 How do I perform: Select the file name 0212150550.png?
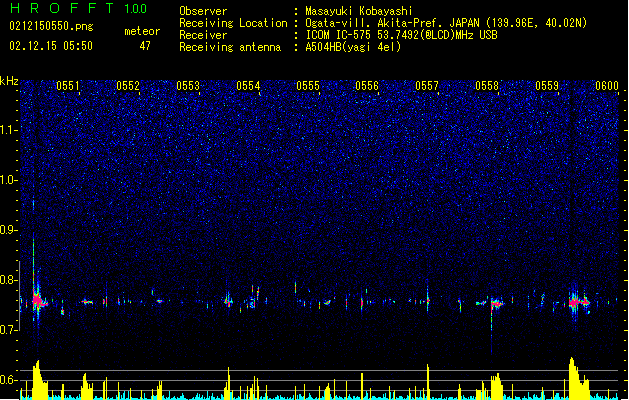click(x=51, y=26)
